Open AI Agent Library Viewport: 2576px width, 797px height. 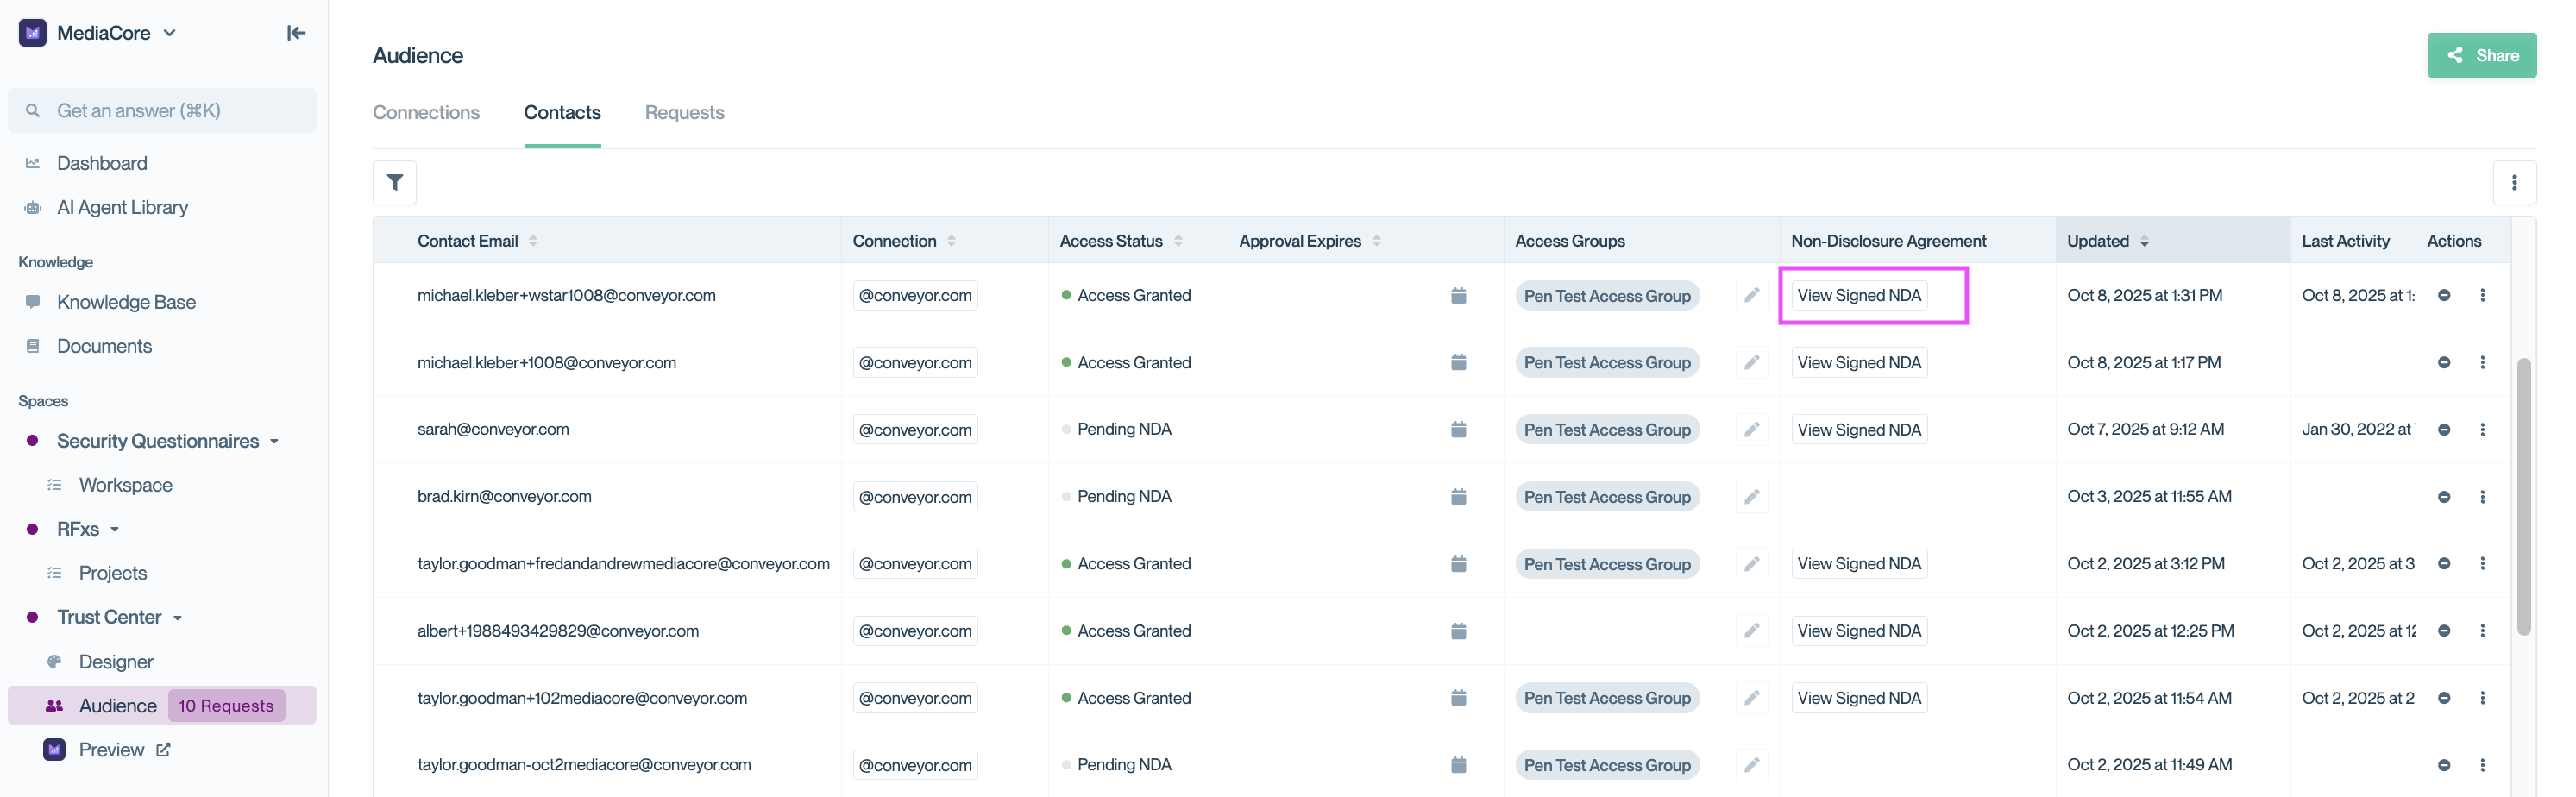[122, 207]
